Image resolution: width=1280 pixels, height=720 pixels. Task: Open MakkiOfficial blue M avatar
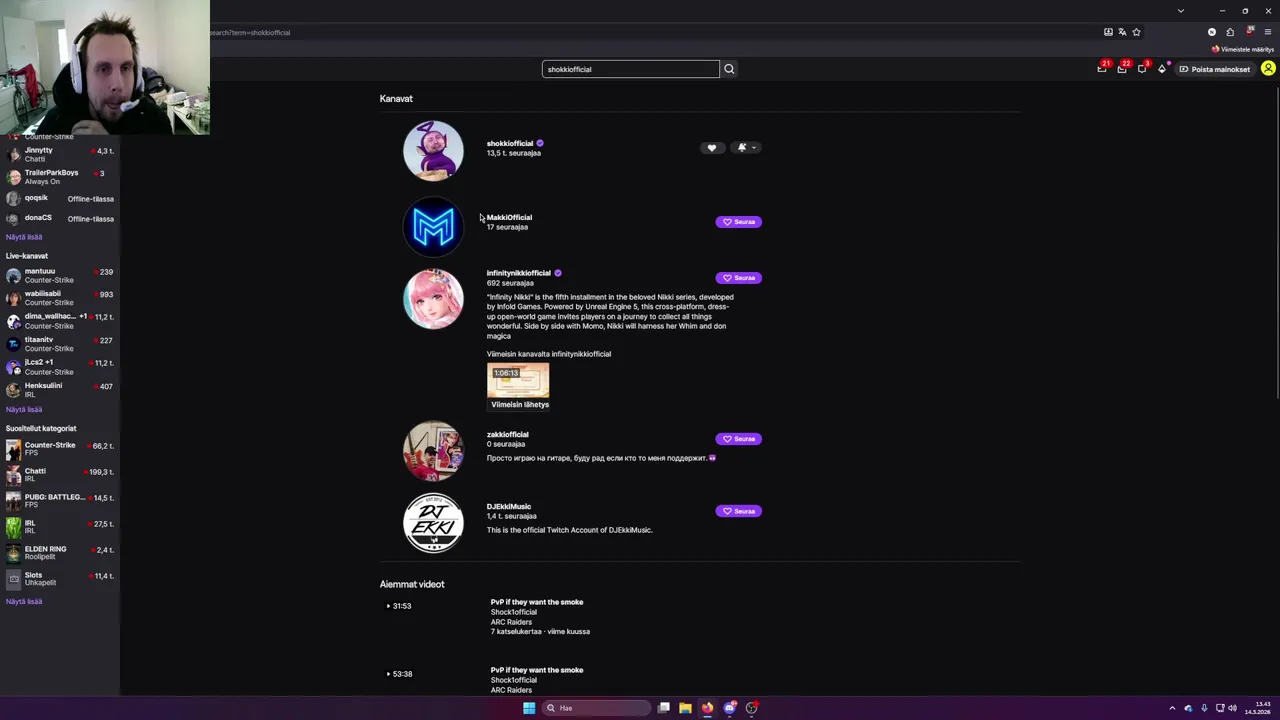point(433,227)
